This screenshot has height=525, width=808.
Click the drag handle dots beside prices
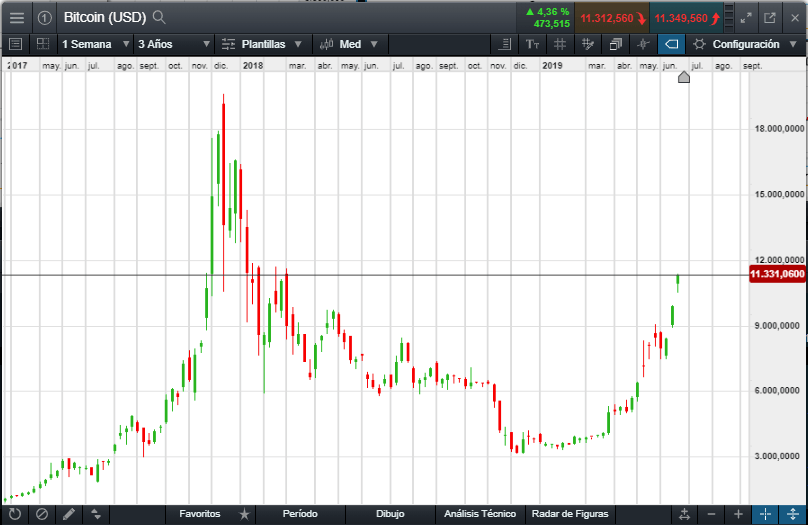[729, 18]
